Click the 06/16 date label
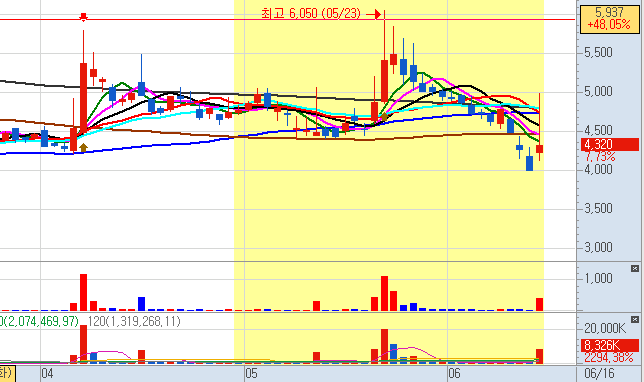Viewport: 644px width, 382px height. click(x=599, y=374)
